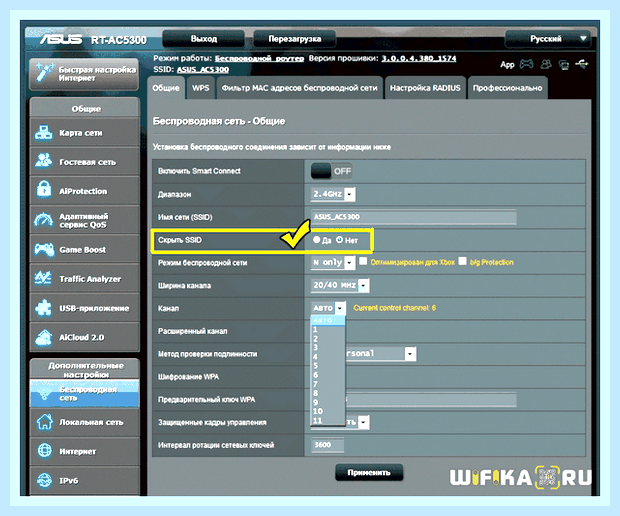Open the Русский language dropdown
Screen dimensions: 620x516
pyautogui.click(x=548, y=39)
